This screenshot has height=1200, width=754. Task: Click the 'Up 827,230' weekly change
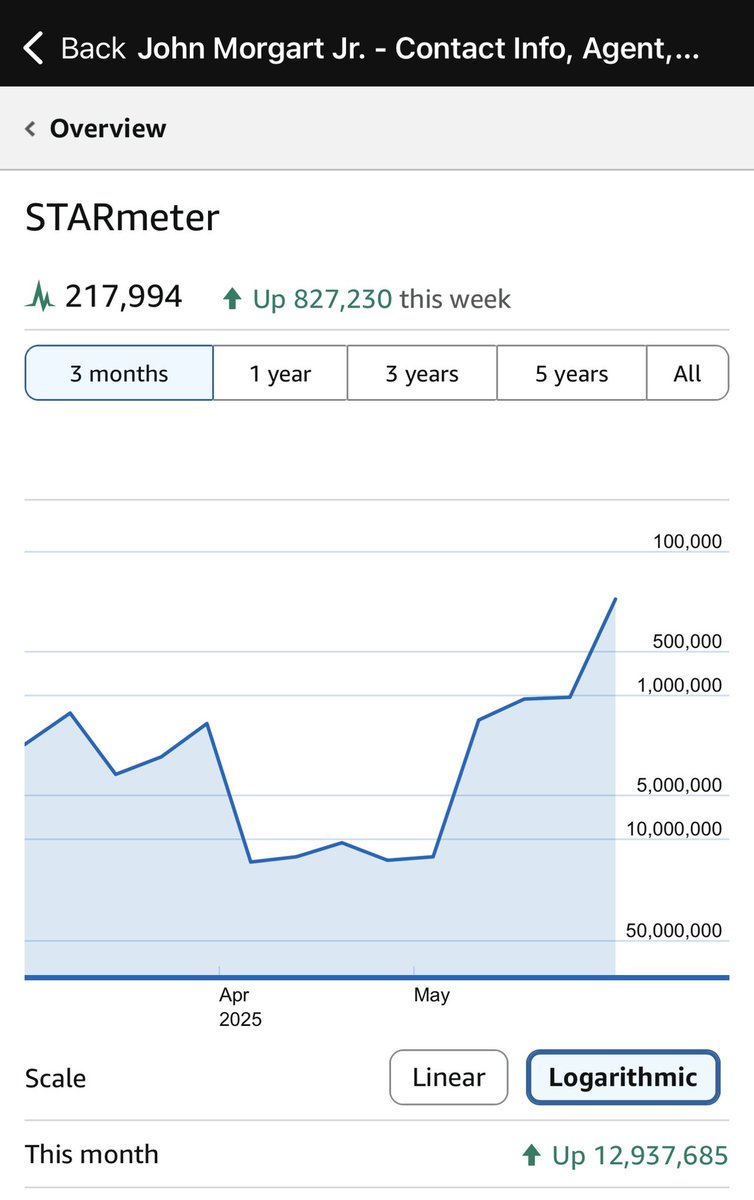tap(322, 298)
